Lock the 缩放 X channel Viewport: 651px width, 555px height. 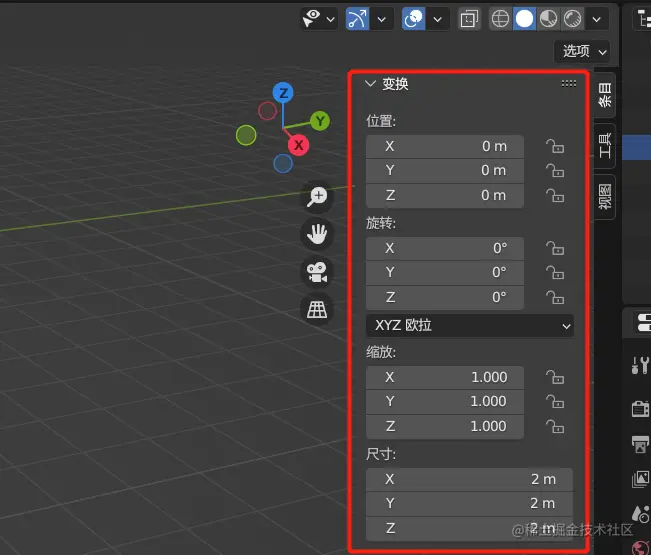[x=555, y=377]
